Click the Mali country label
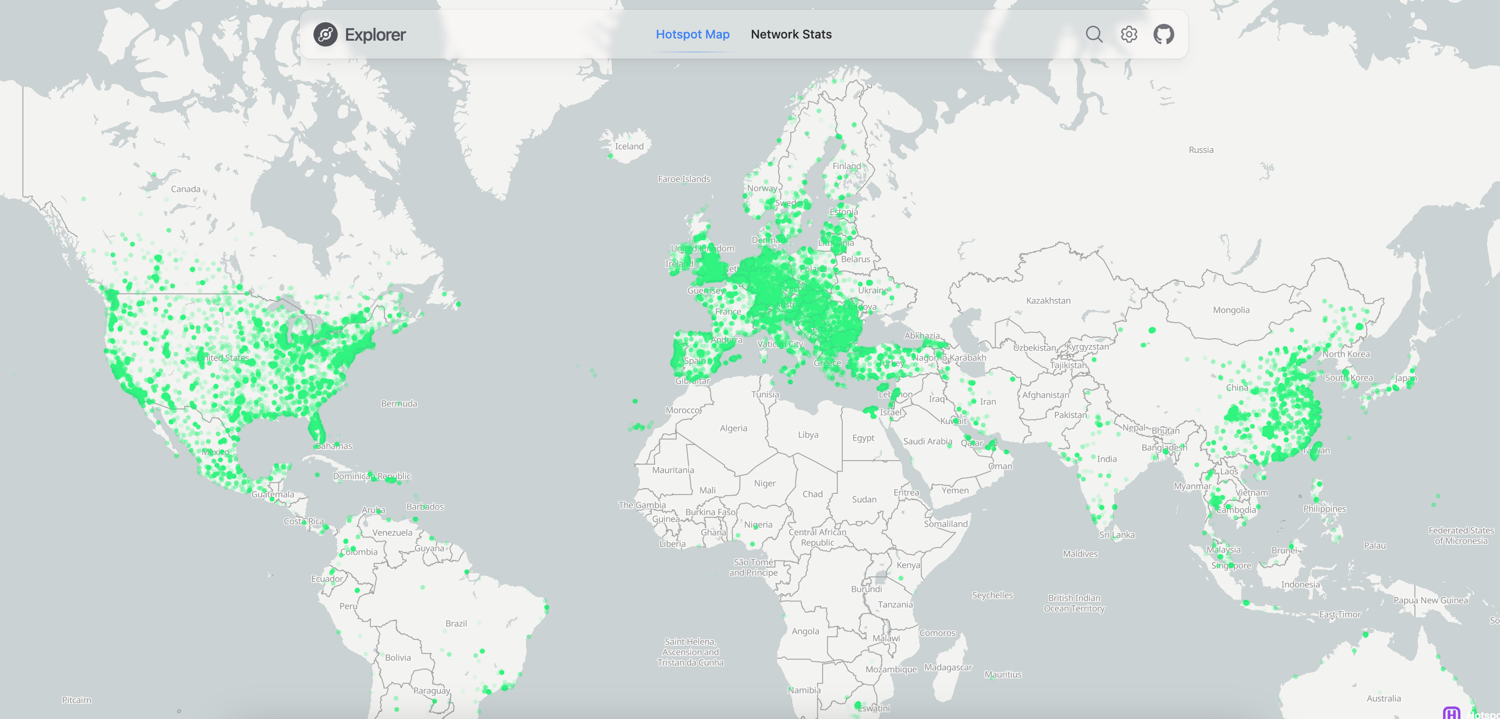Image resolution: width=1500 pixels, height=719 pixels. point(707,490)
